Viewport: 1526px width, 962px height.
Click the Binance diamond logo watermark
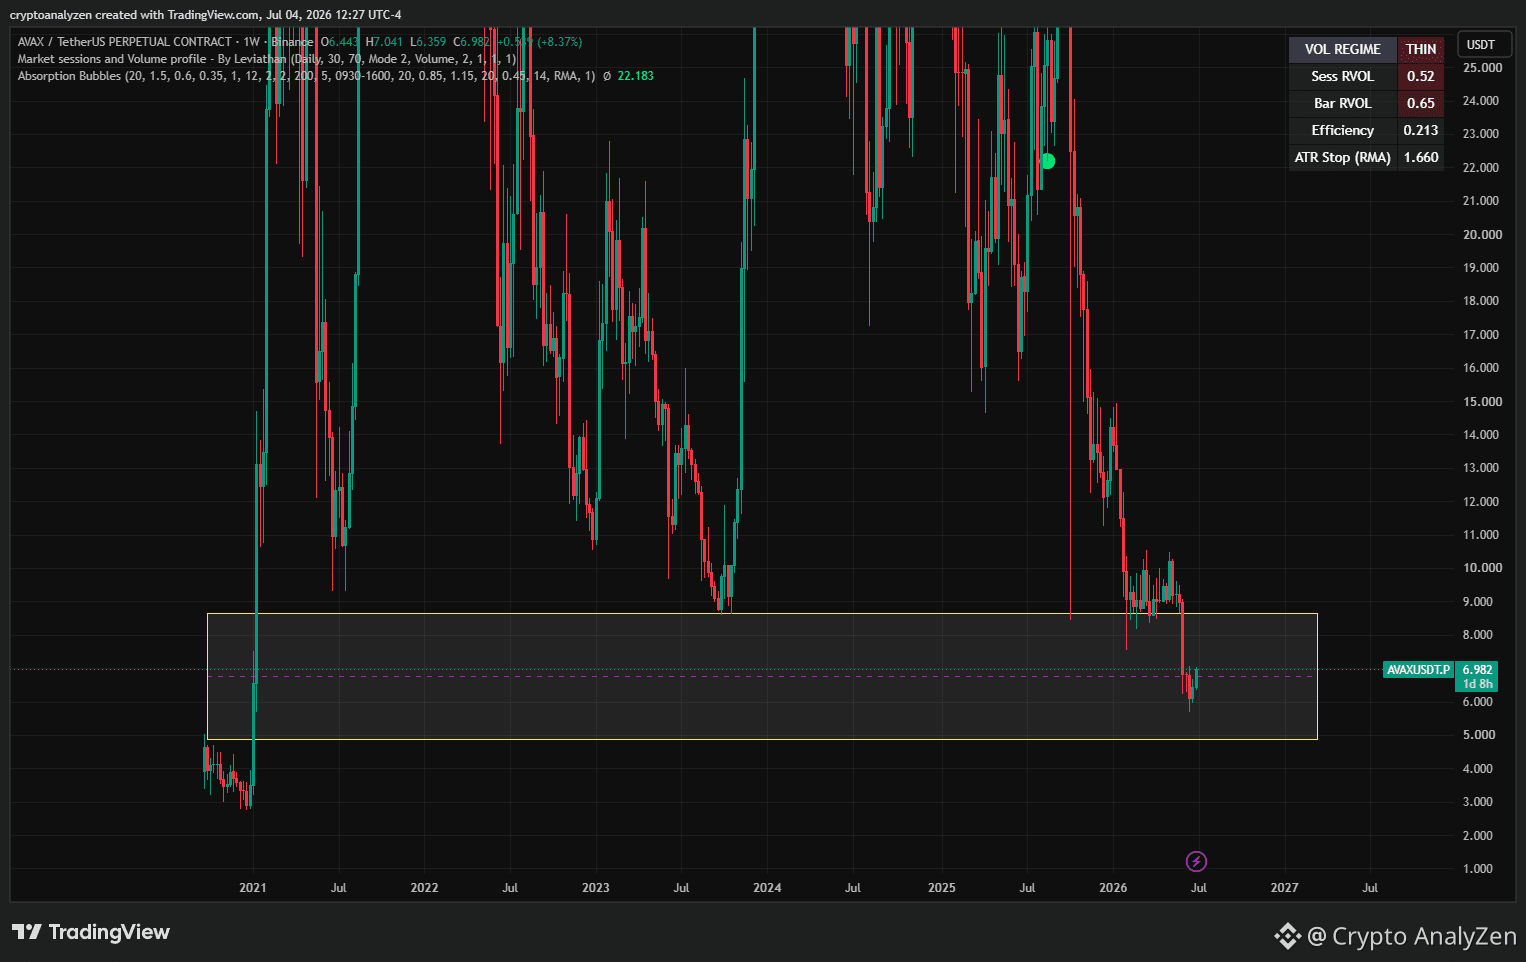pyautogui.click(x=1287, y=936)
